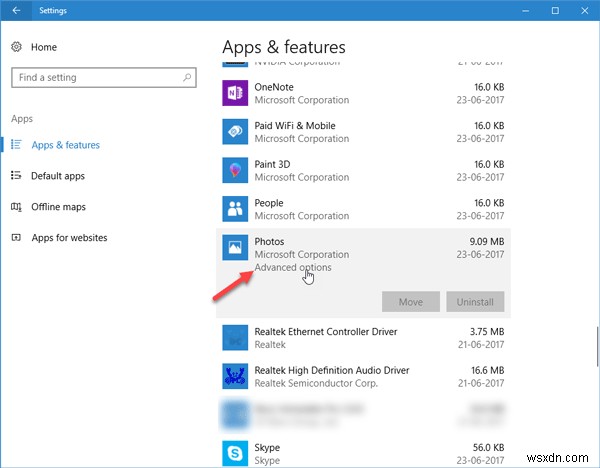Click the Photos app icon
This screenshot has height=468, width=600.
(x=235, y=248)
